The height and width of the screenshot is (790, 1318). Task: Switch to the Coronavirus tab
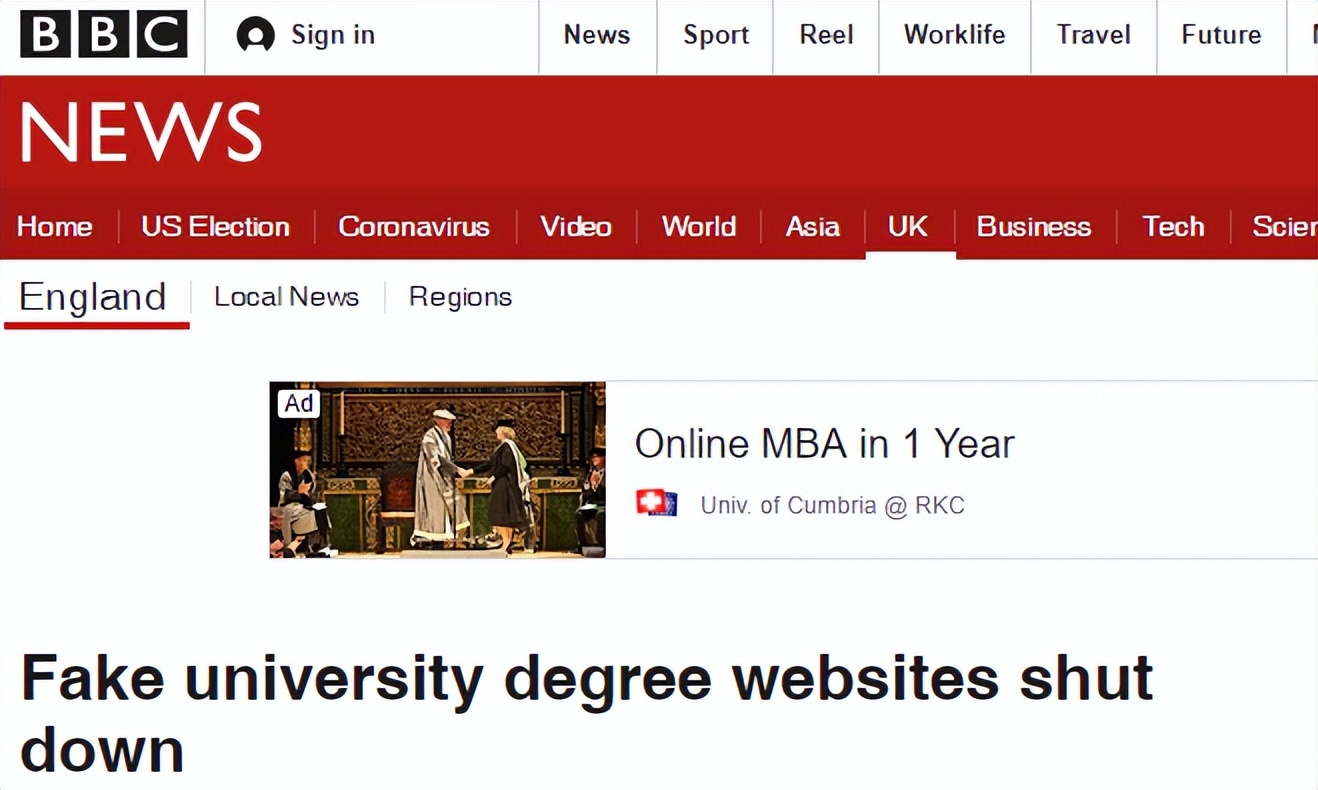414,227
